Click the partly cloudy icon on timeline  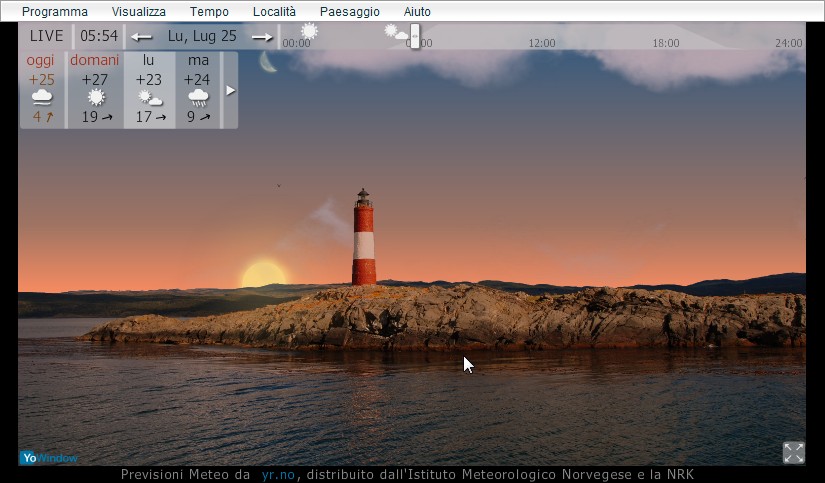(396, 32)
